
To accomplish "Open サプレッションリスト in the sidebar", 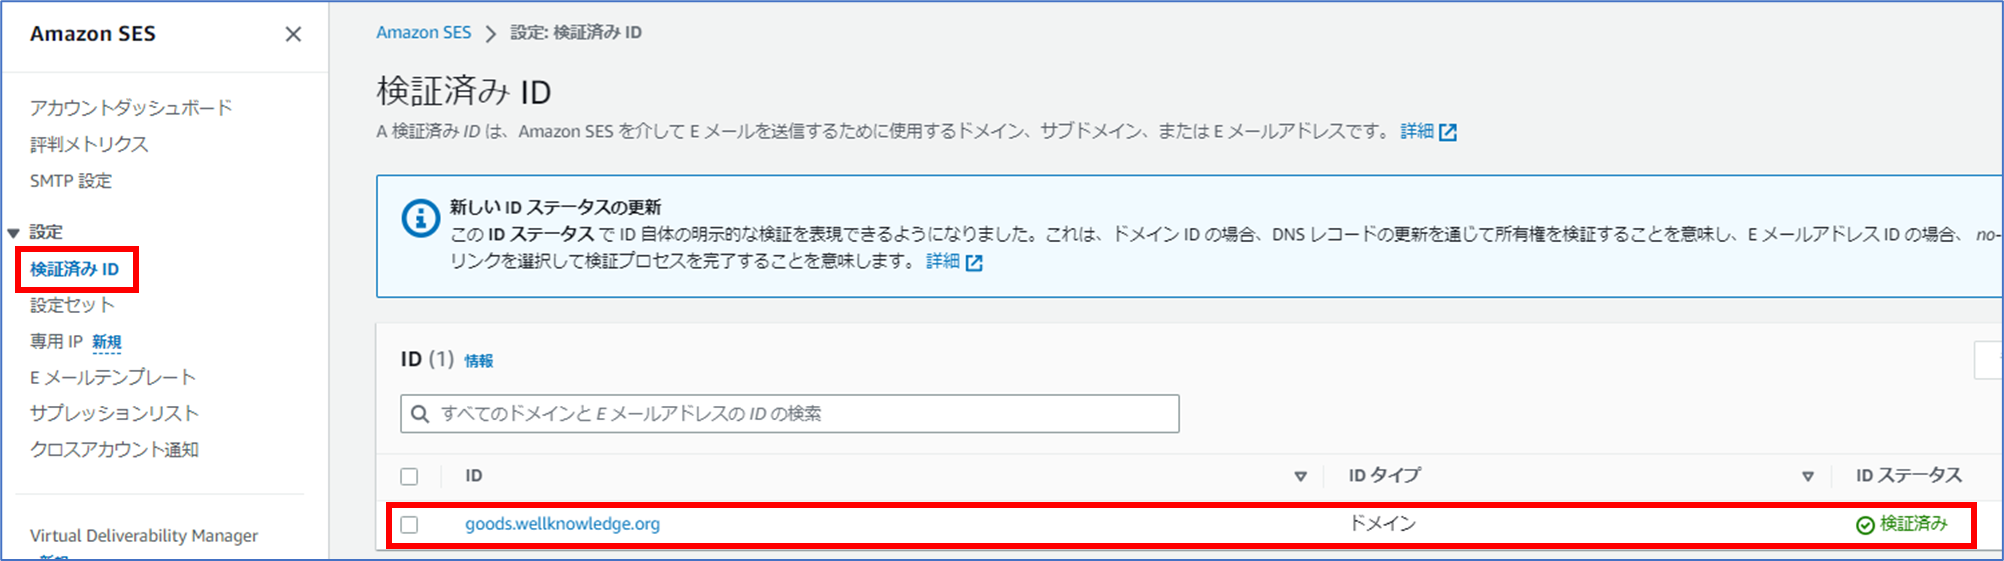I will 114,413.
